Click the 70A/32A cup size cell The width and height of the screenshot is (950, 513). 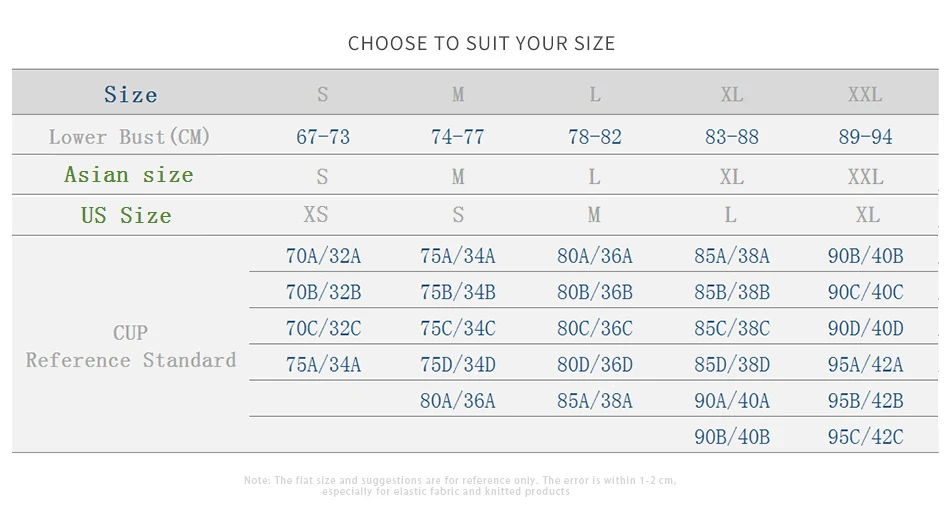pyautogui.click(x=323, y=256)
